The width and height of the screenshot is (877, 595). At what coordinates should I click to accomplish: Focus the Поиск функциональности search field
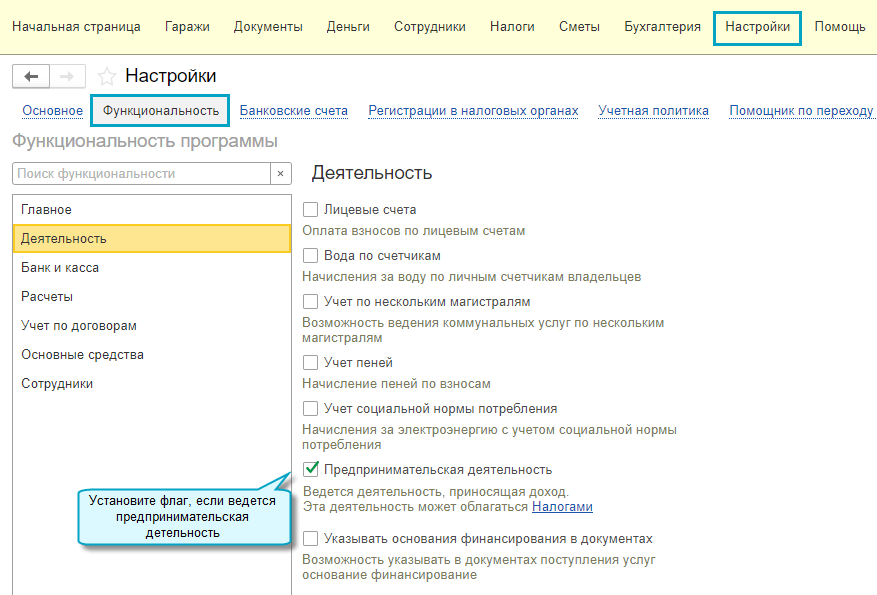click(142, 174)
